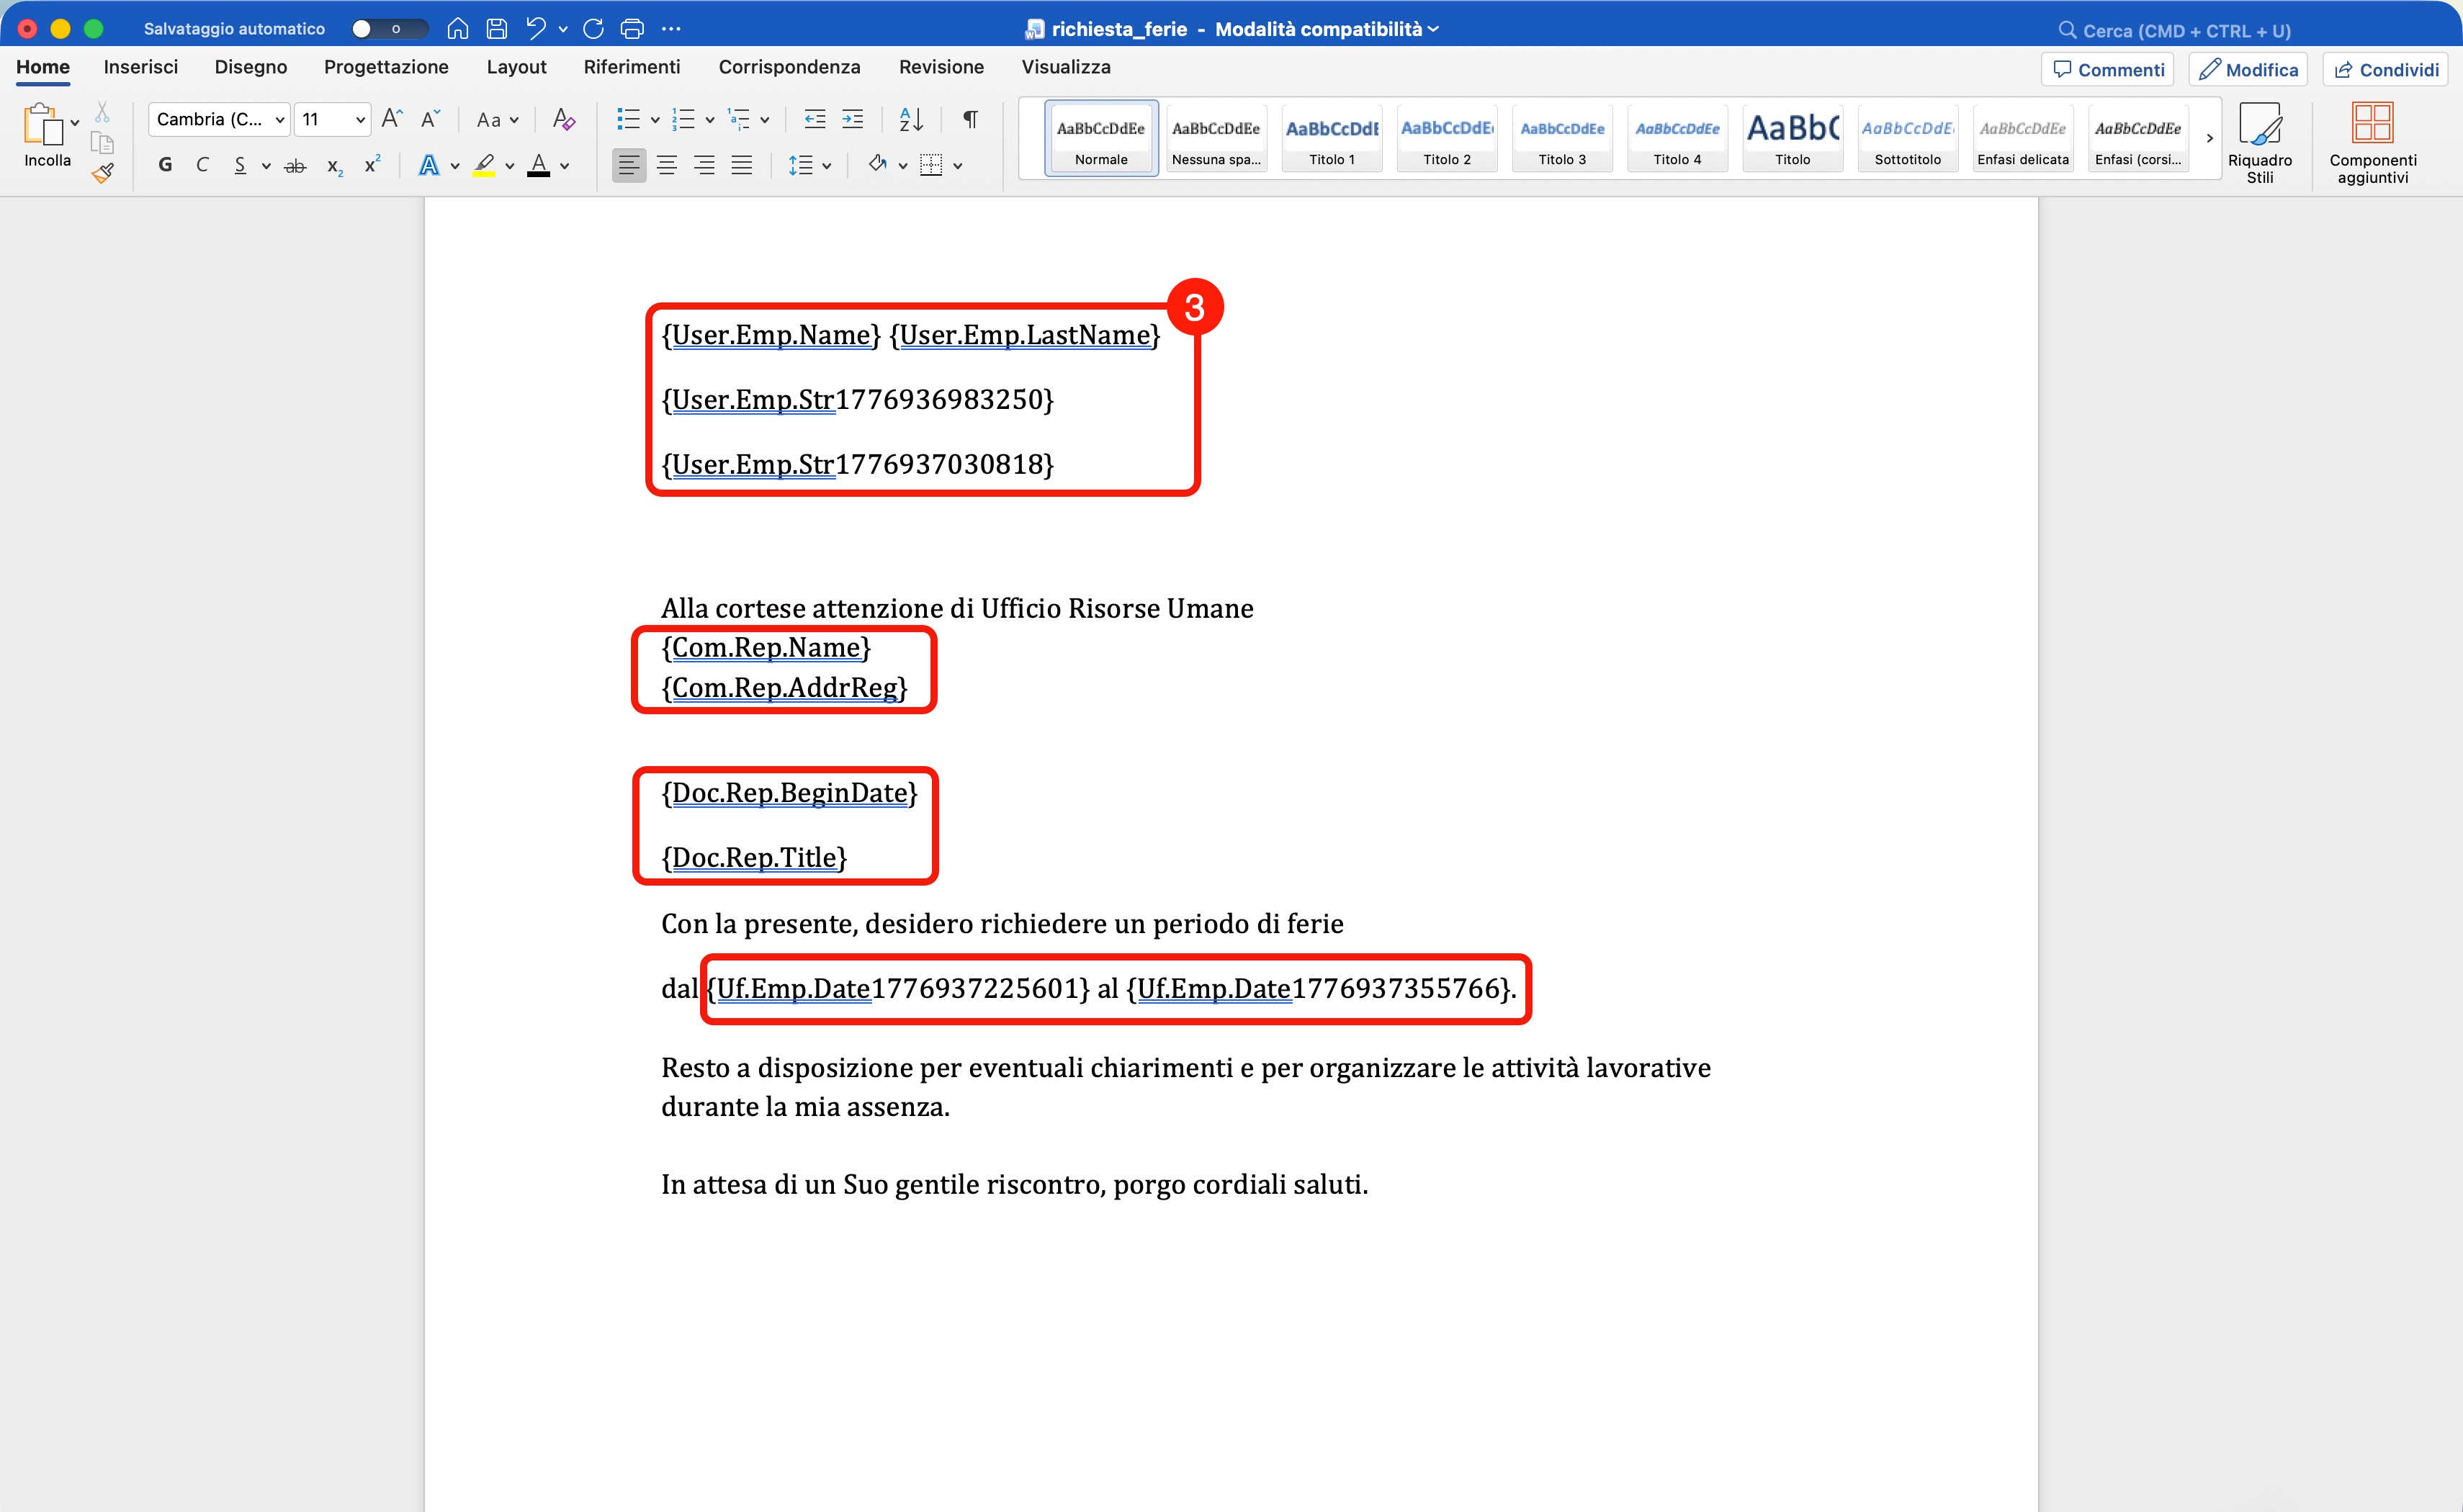Toggle the show paragraph marks icon
Screen dimensions: 2463x1512
[x=969, y=119]
